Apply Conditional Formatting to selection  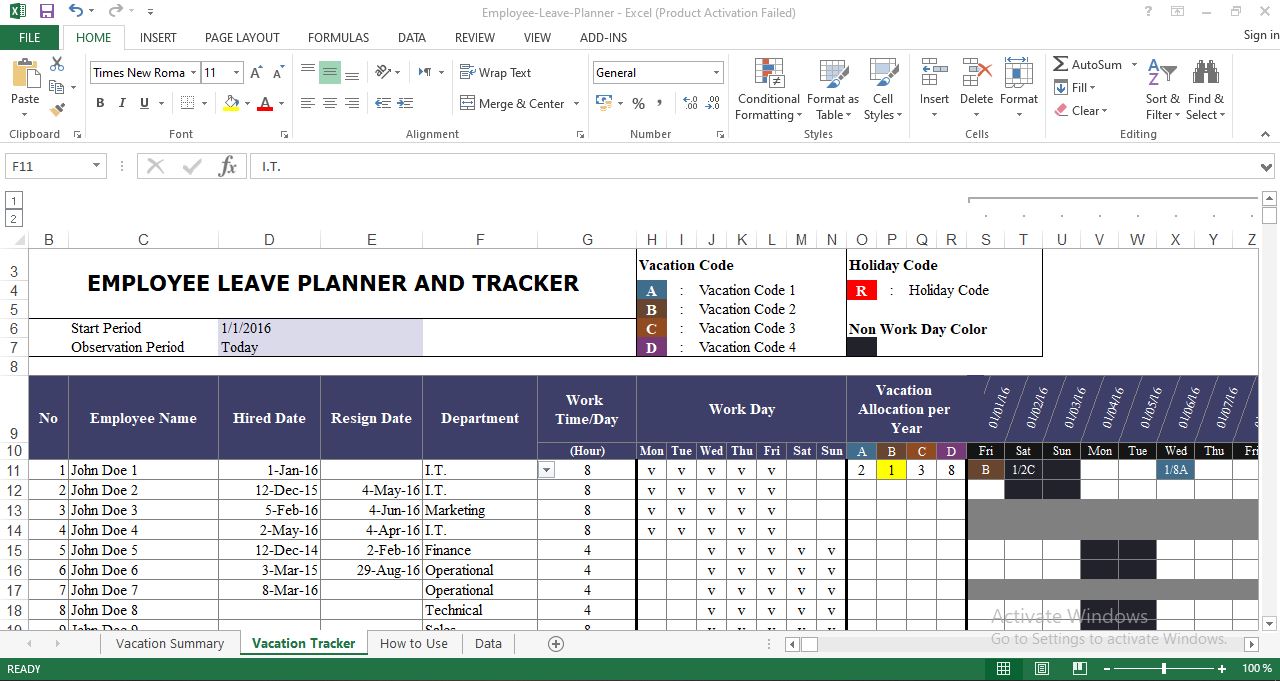768,89
